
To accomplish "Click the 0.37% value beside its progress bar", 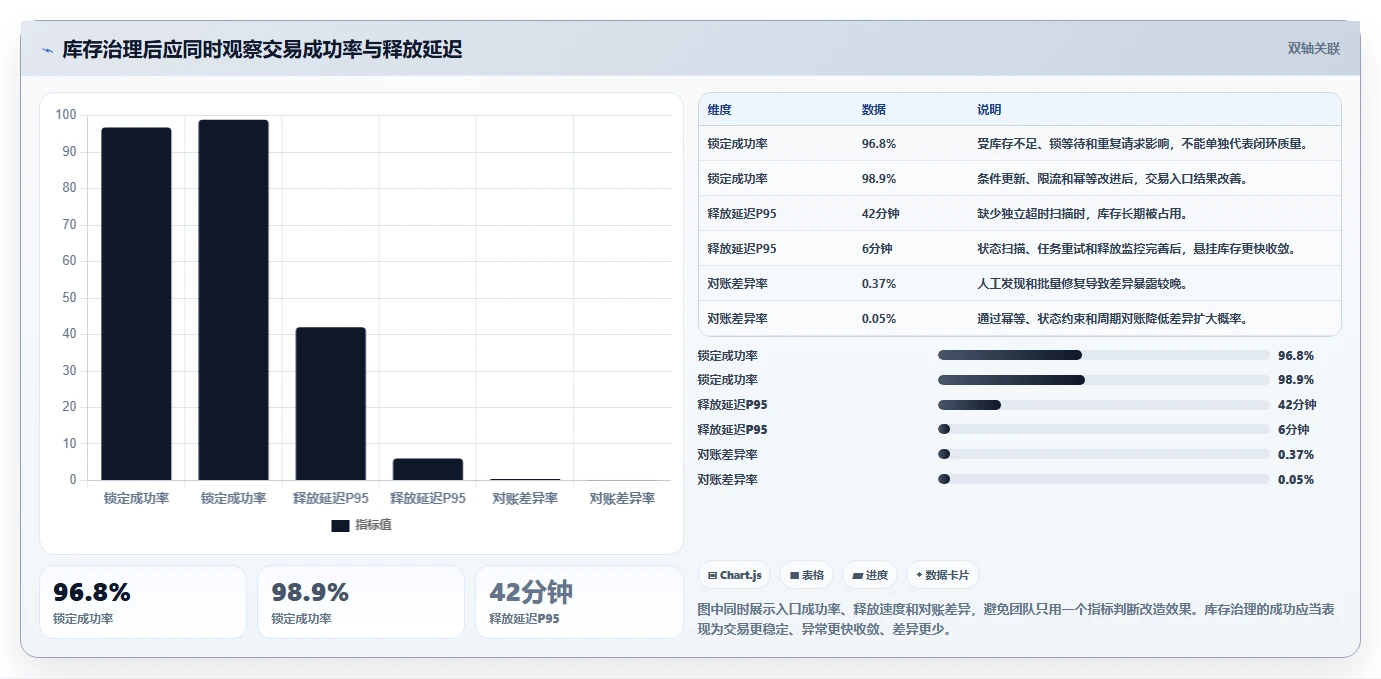I will coord(1296,455).
